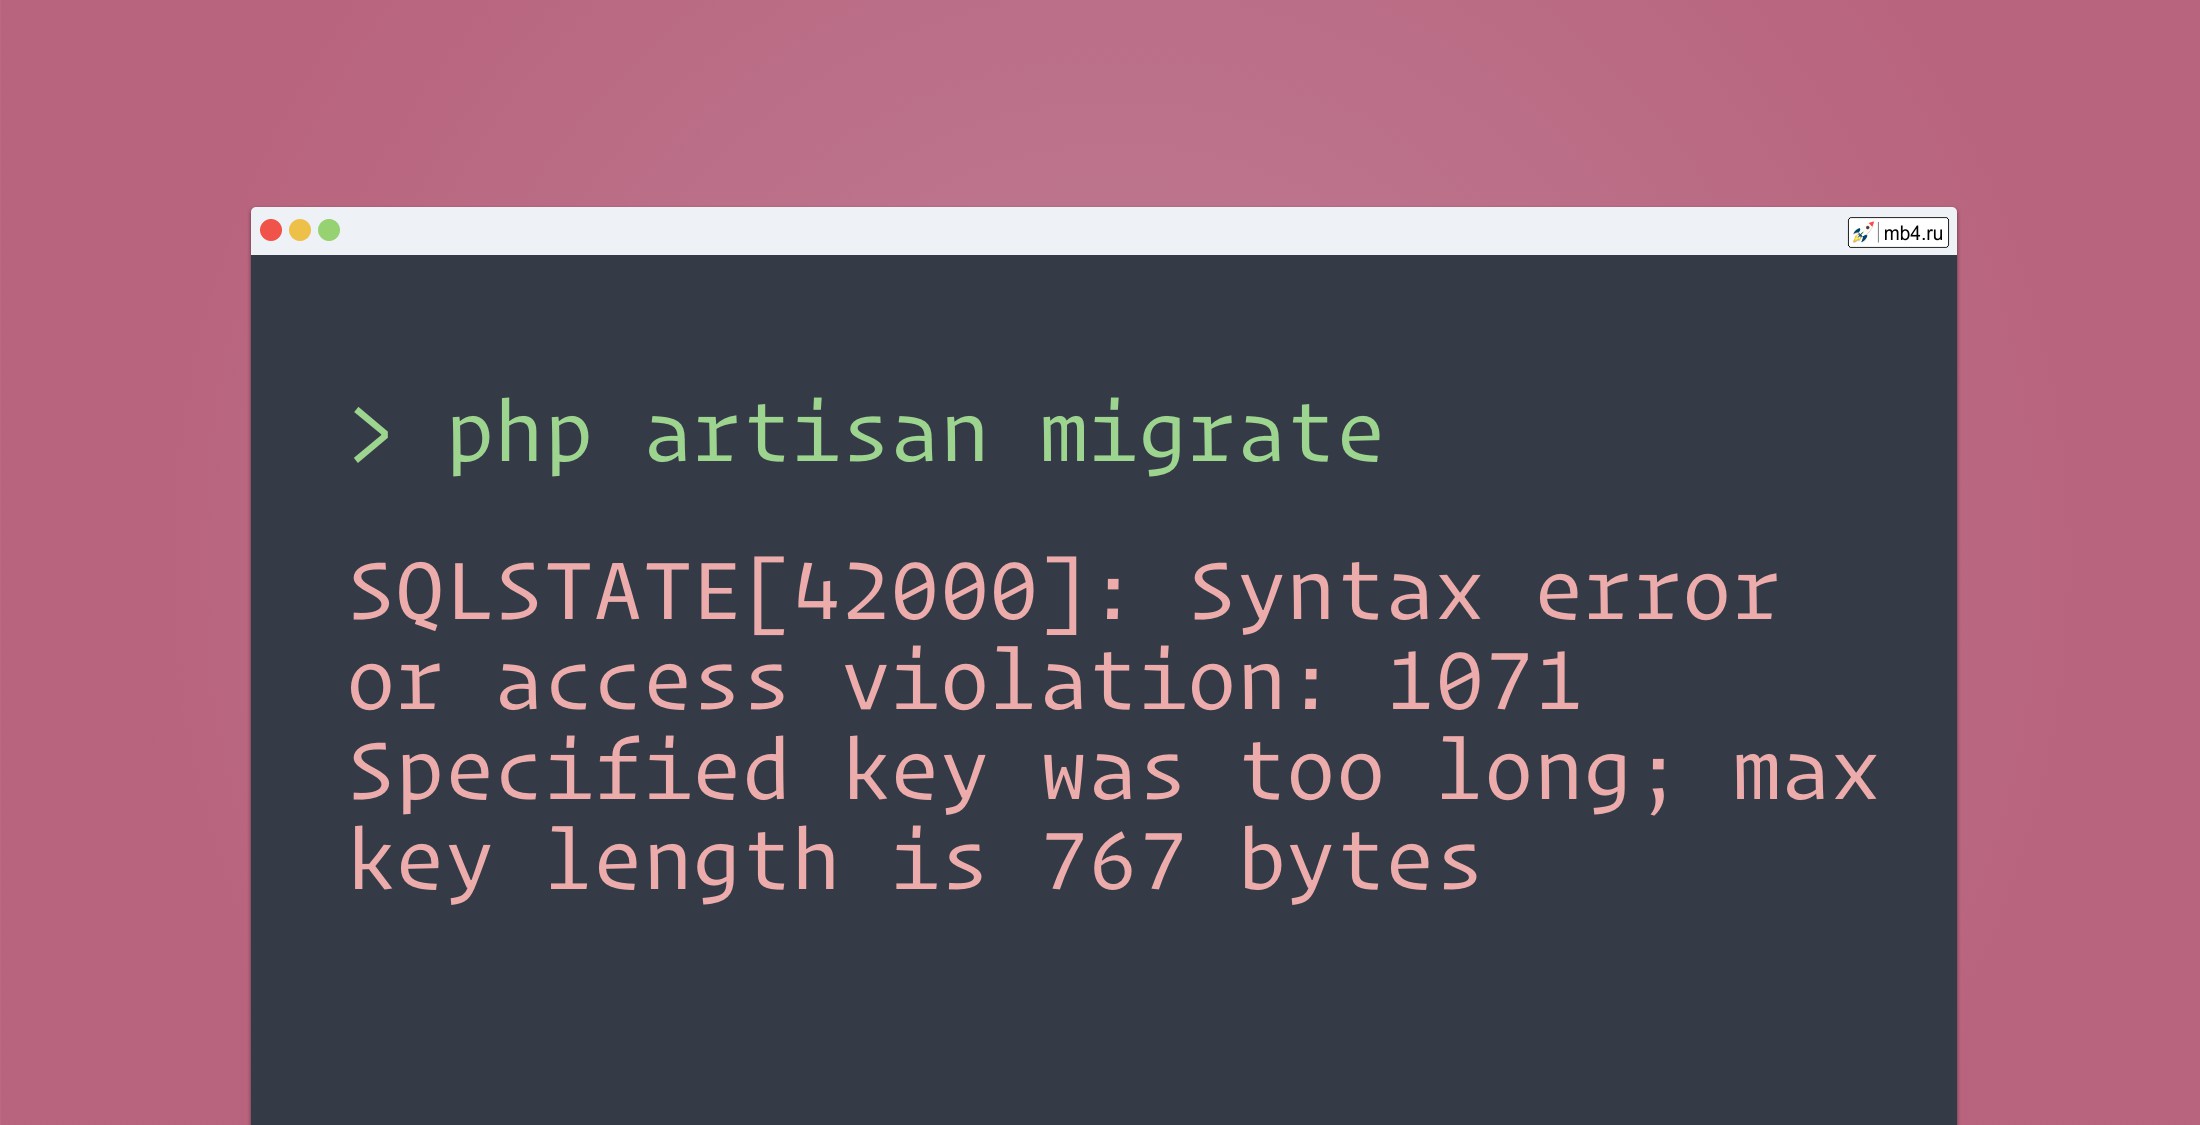This screenshot has height=1125, width=2200.
Task: Click the green prompt chevron symbol
Action: pos(371,436)
